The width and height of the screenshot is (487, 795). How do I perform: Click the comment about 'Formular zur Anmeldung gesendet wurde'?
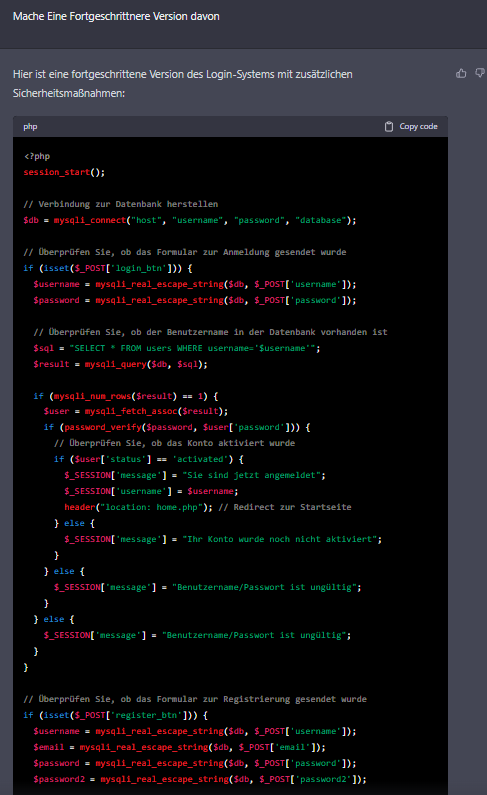click(x=185, y=252)
